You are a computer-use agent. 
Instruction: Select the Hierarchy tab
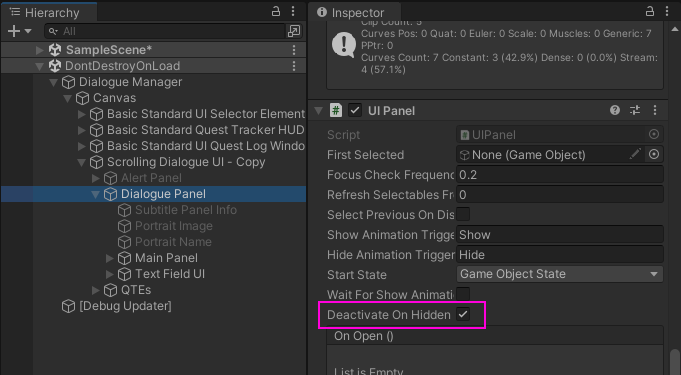[45, 12]
